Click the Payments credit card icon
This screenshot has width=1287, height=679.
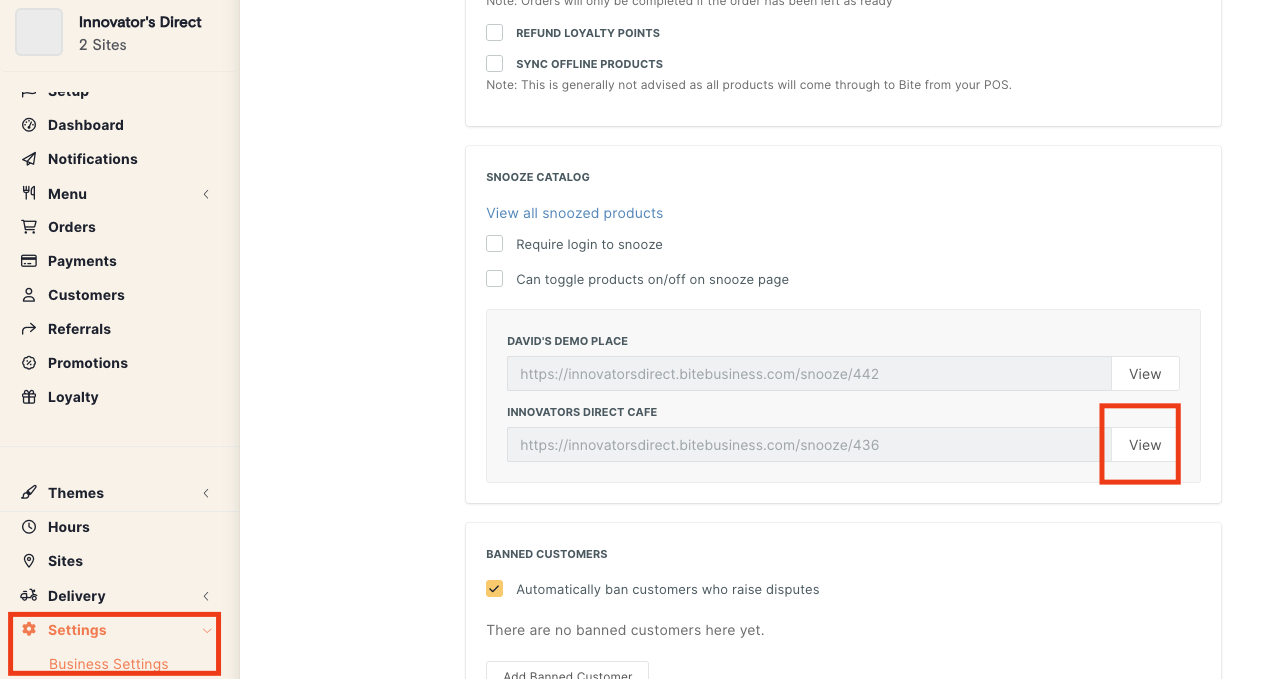point(29,261)
